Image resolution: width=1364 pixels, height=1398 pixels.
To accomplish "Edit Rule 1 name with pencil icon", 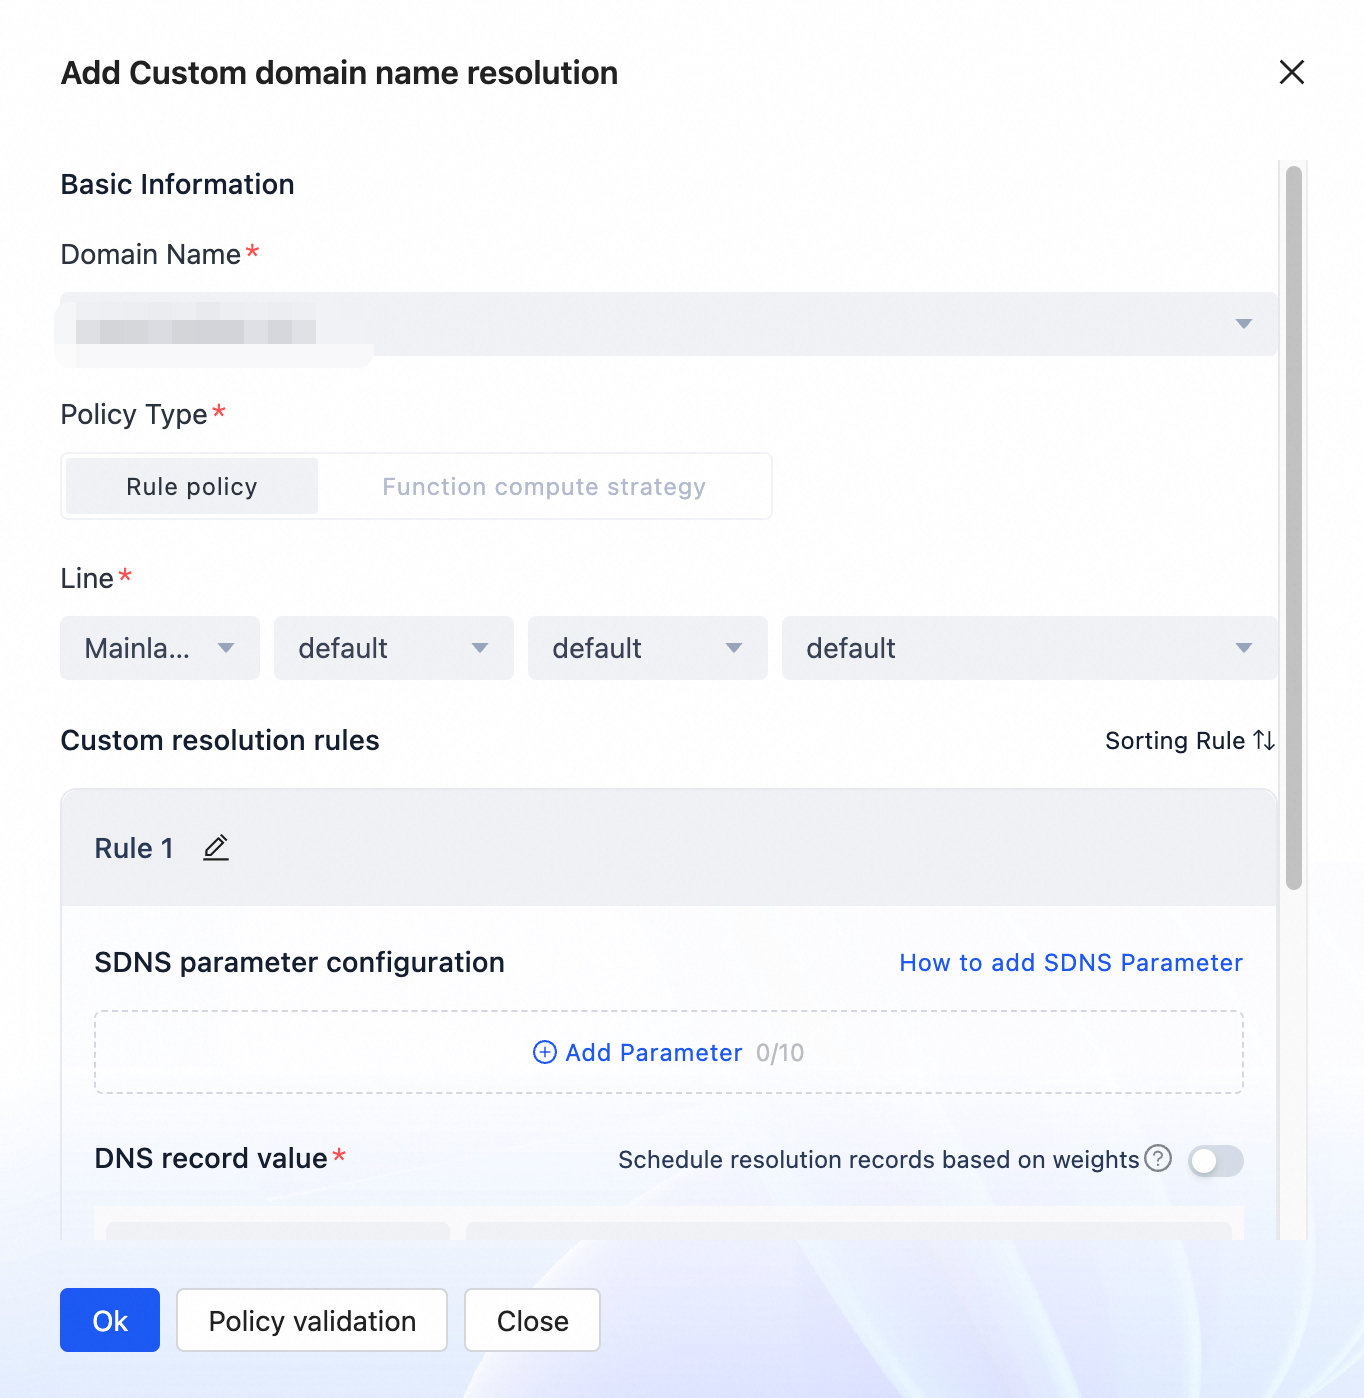I will tap(216, 848).
